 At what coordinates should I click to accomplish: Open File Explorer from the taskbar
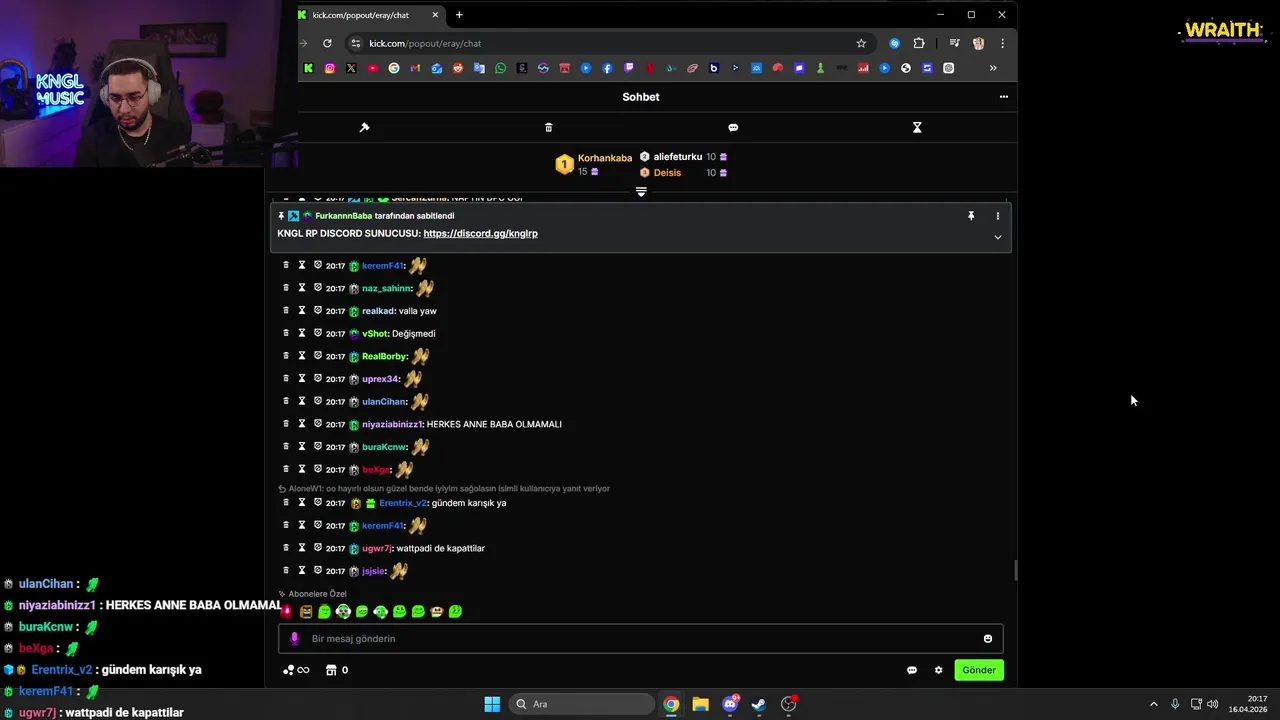700,704
